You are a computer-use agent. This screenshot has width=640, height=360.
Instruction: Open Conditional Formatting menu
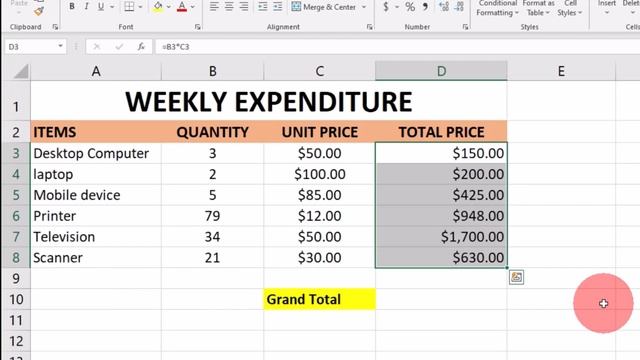(x=497, y=9)
